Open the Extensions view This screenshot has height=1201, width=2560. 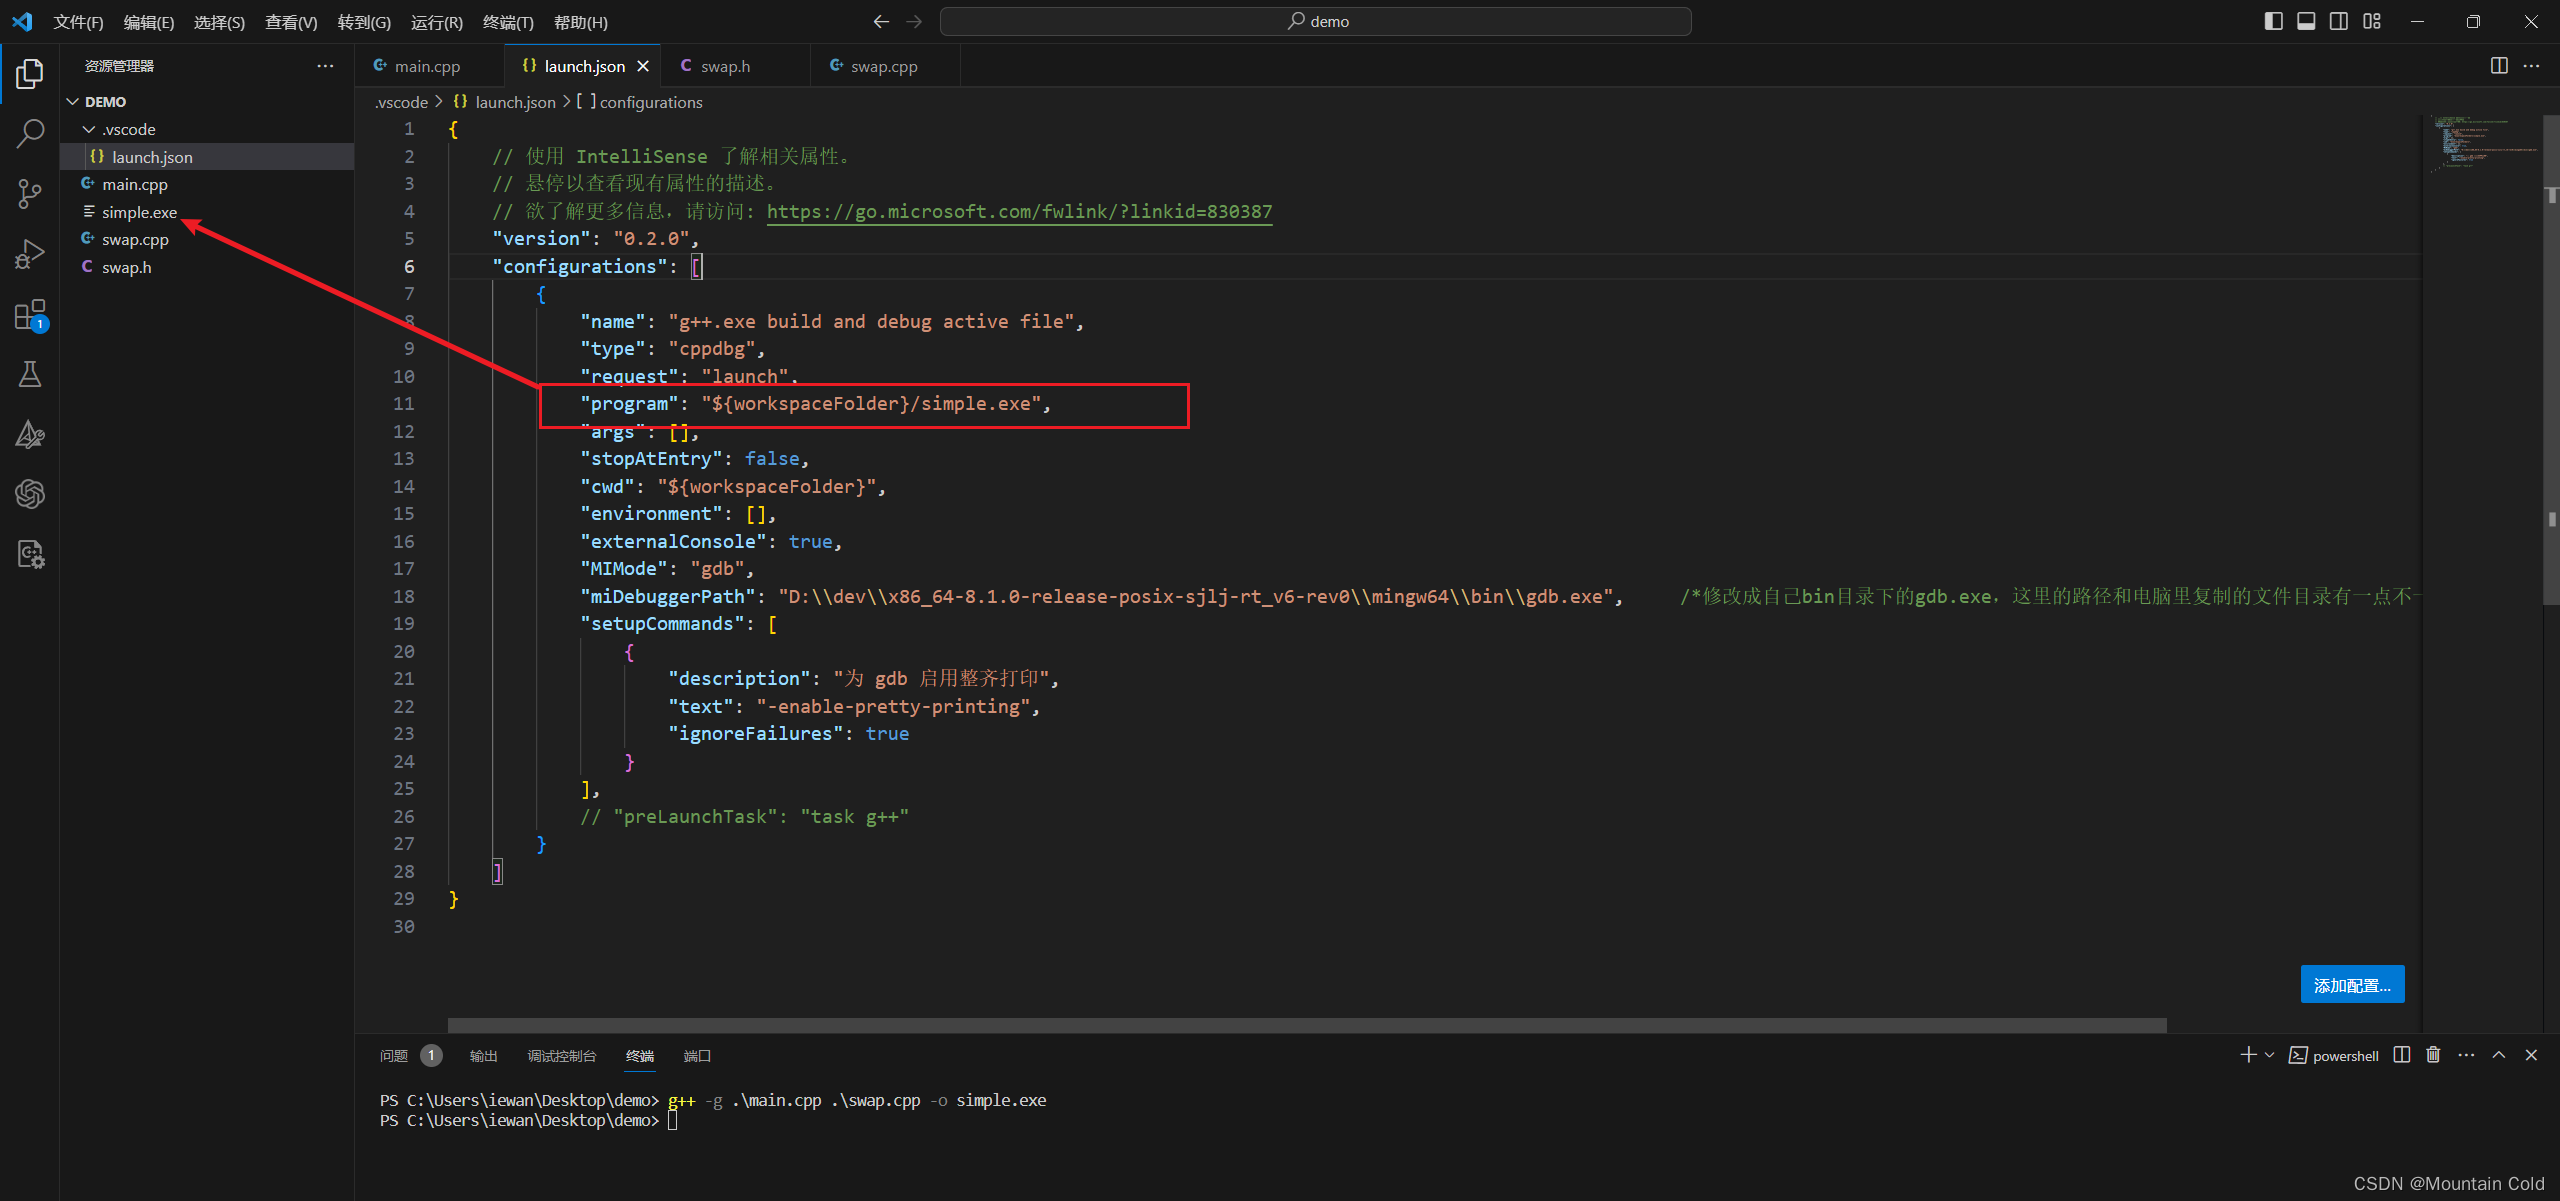tap(30, 315)
